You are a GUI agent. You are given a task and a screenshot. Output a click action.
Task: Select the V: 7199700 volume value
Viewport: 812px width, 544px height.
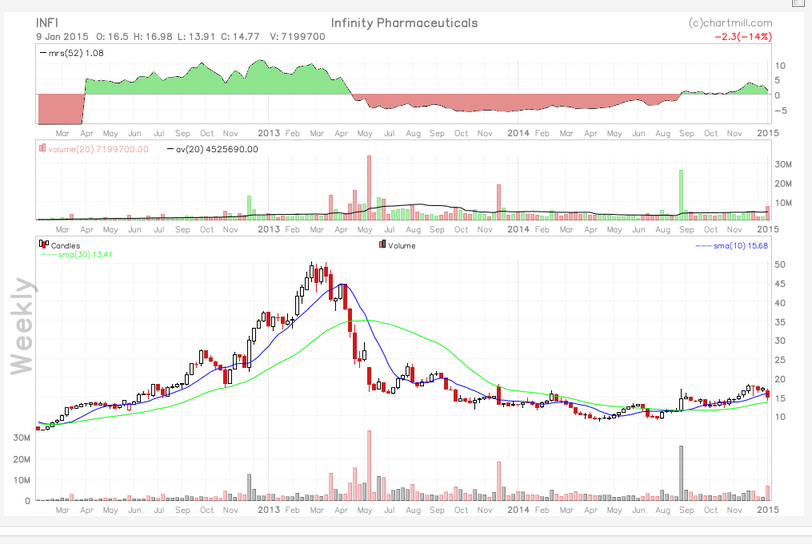pos(297,37)
